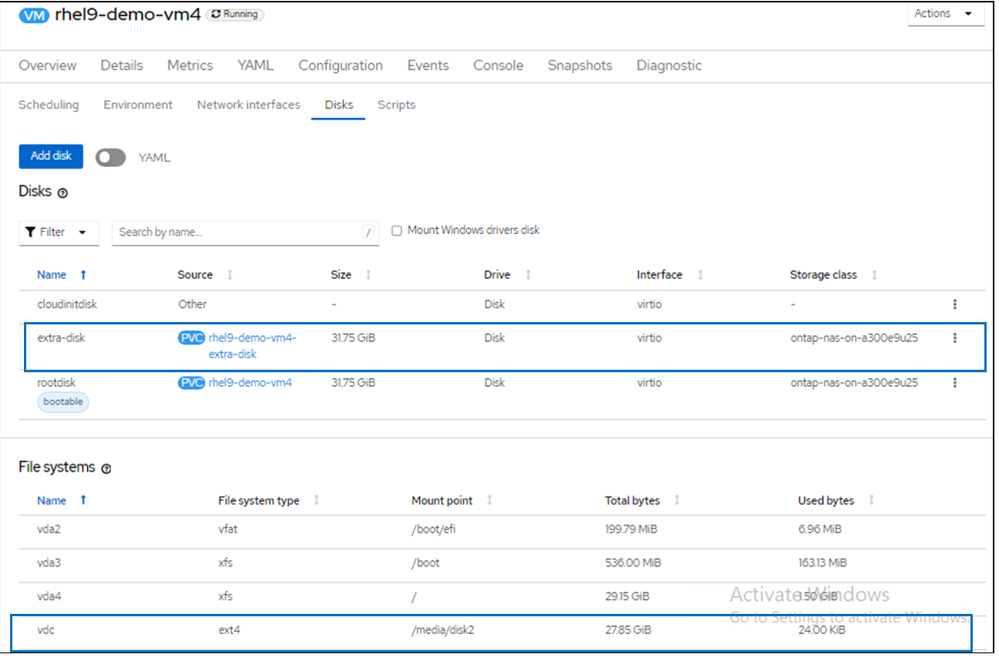Sort file systems by Mount point icon
Screen dimensions: 999x658
coord(489,500)
